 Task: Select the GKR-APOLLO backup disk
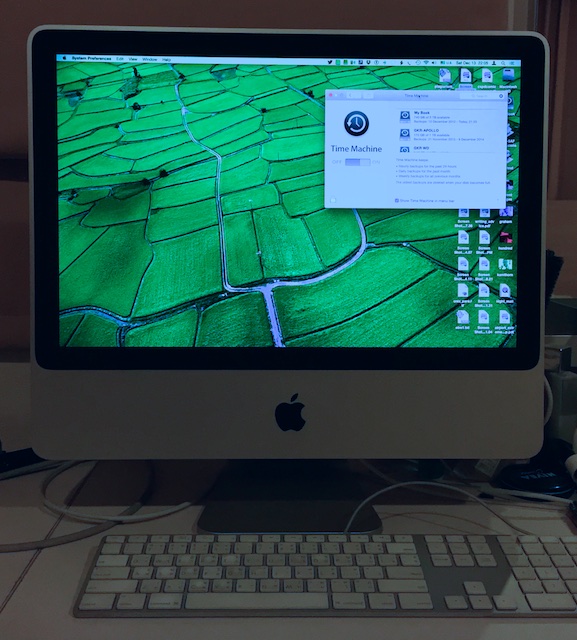[447, 135]
